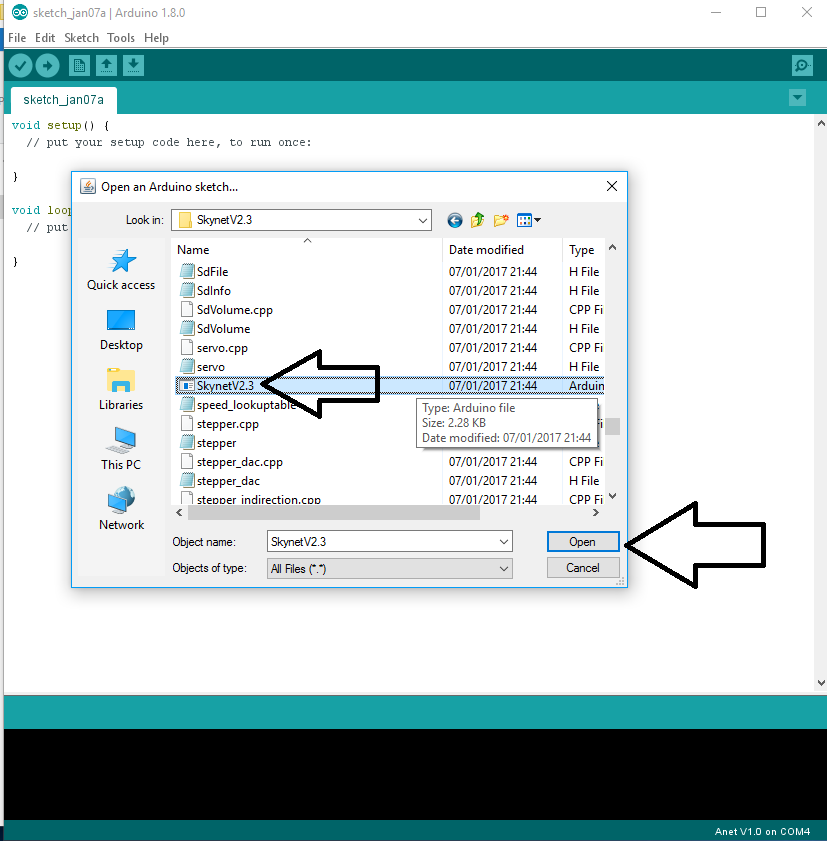This screenshot has height=841, width=827.
Task: Open the File menu
Action: 17,38
